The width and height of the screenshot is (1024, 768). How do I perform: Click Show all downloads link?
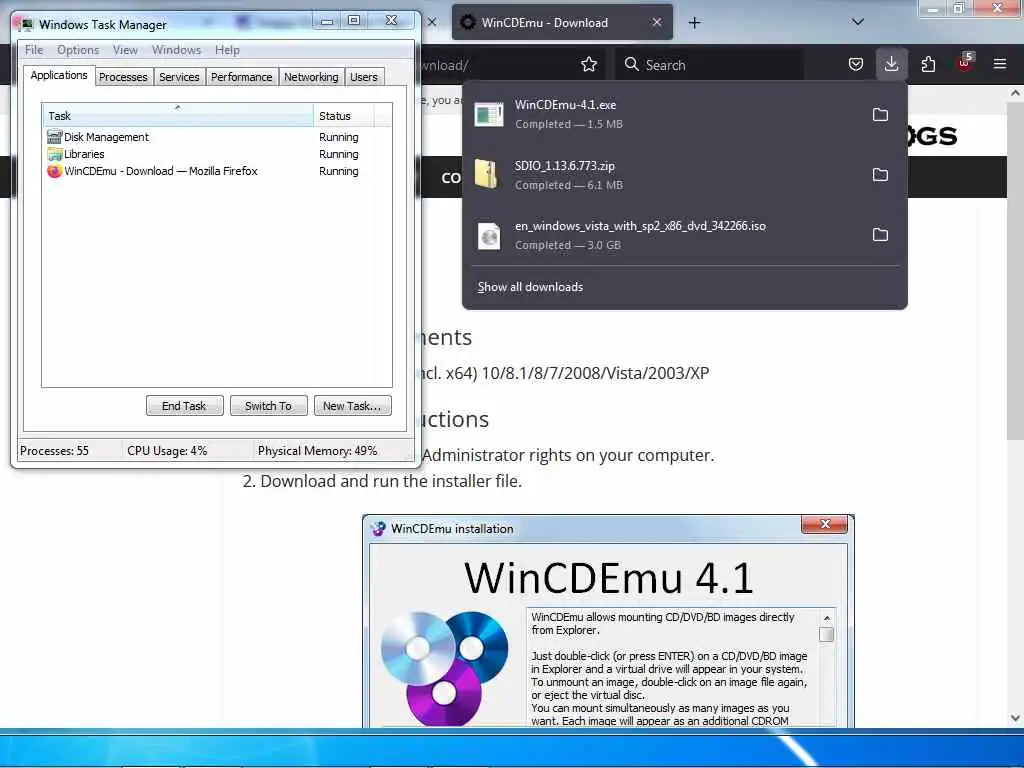(530, 287)
